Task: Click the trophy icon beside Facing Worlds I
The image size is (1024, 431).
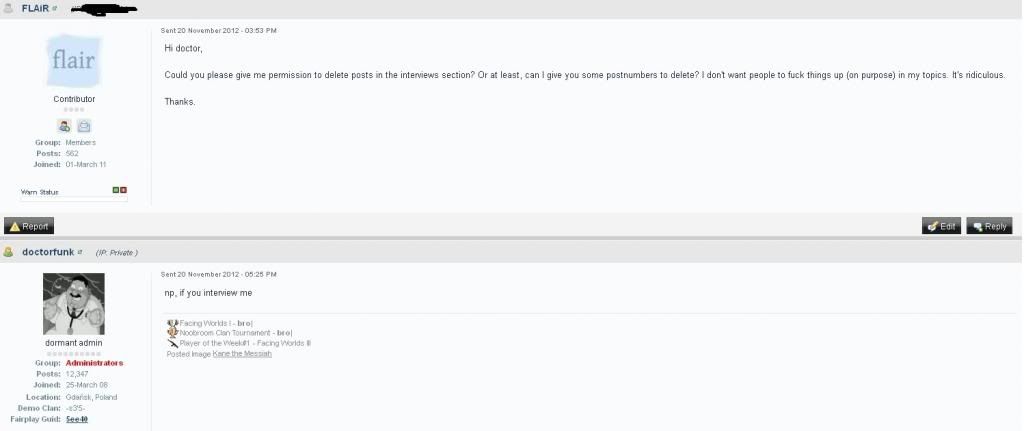Action: point(172,323)
